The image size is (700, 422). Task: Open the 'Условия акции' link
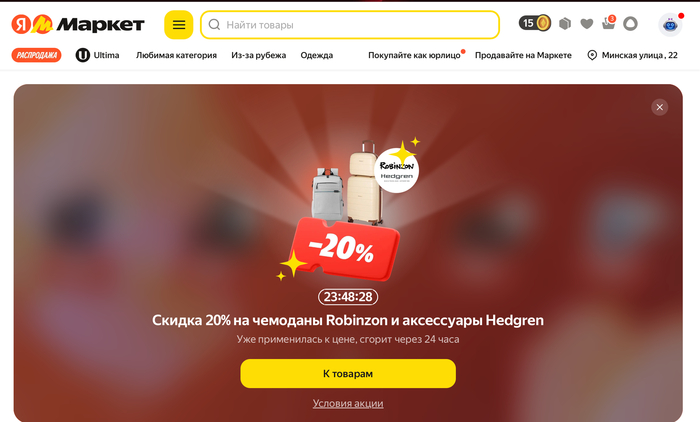click(348, 404)
